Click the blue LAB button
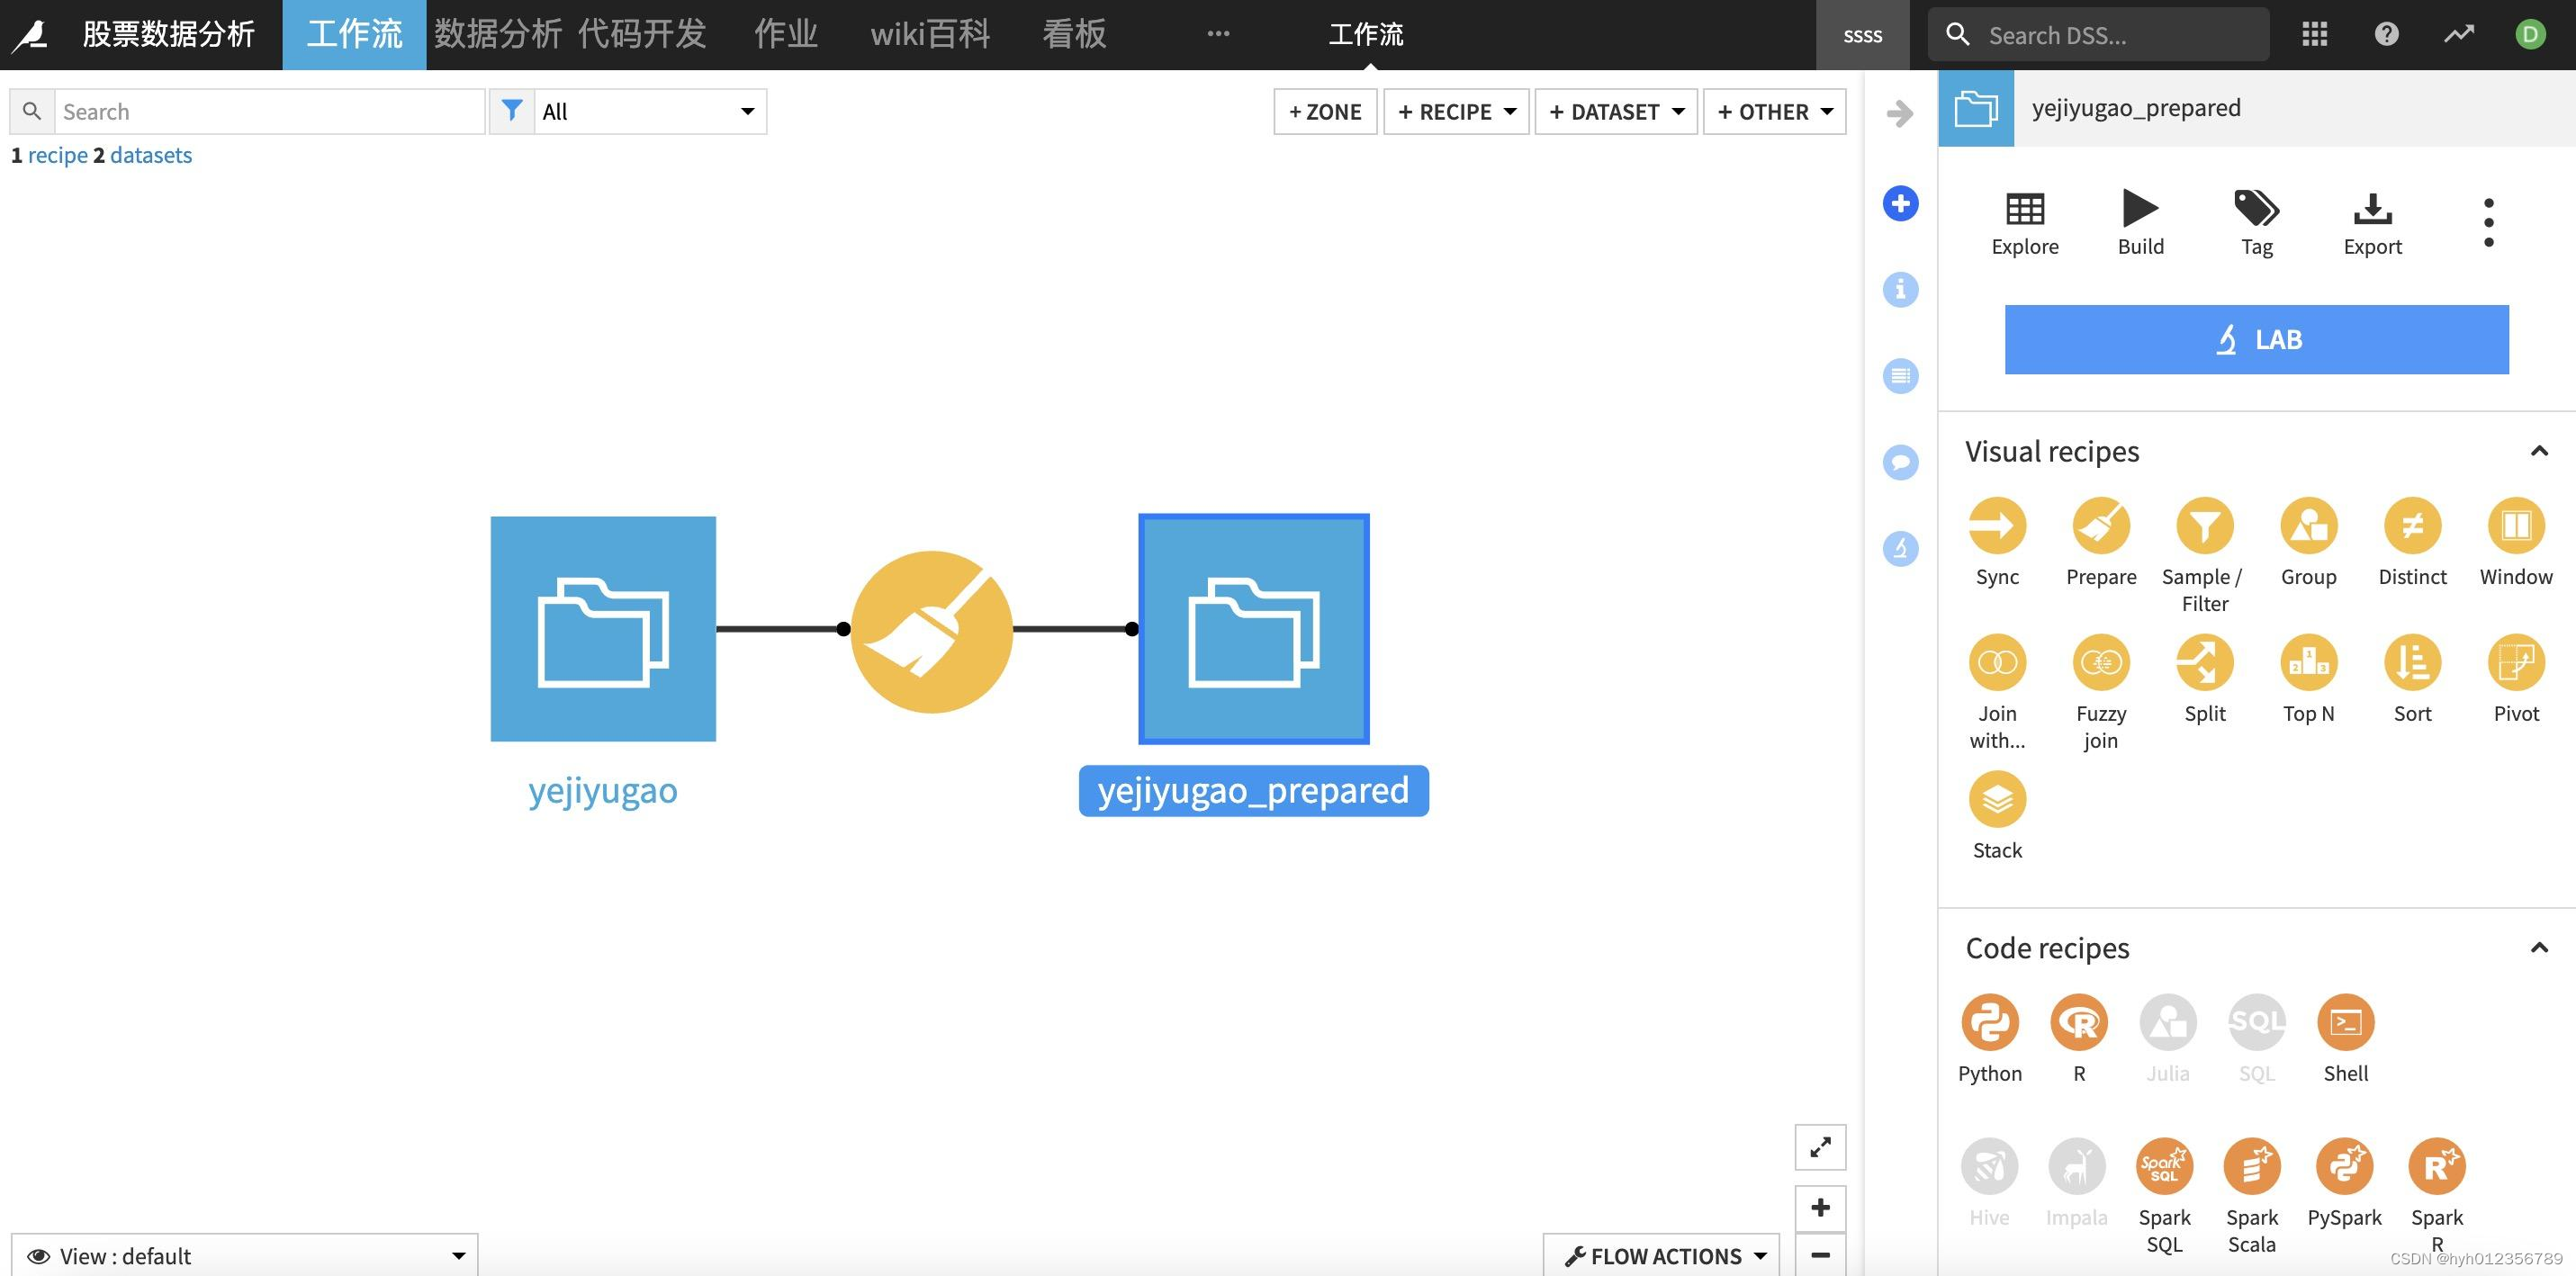The width and height of the screenshot is (2576, 1276). pyautogui.click(x=2256, y=340)
